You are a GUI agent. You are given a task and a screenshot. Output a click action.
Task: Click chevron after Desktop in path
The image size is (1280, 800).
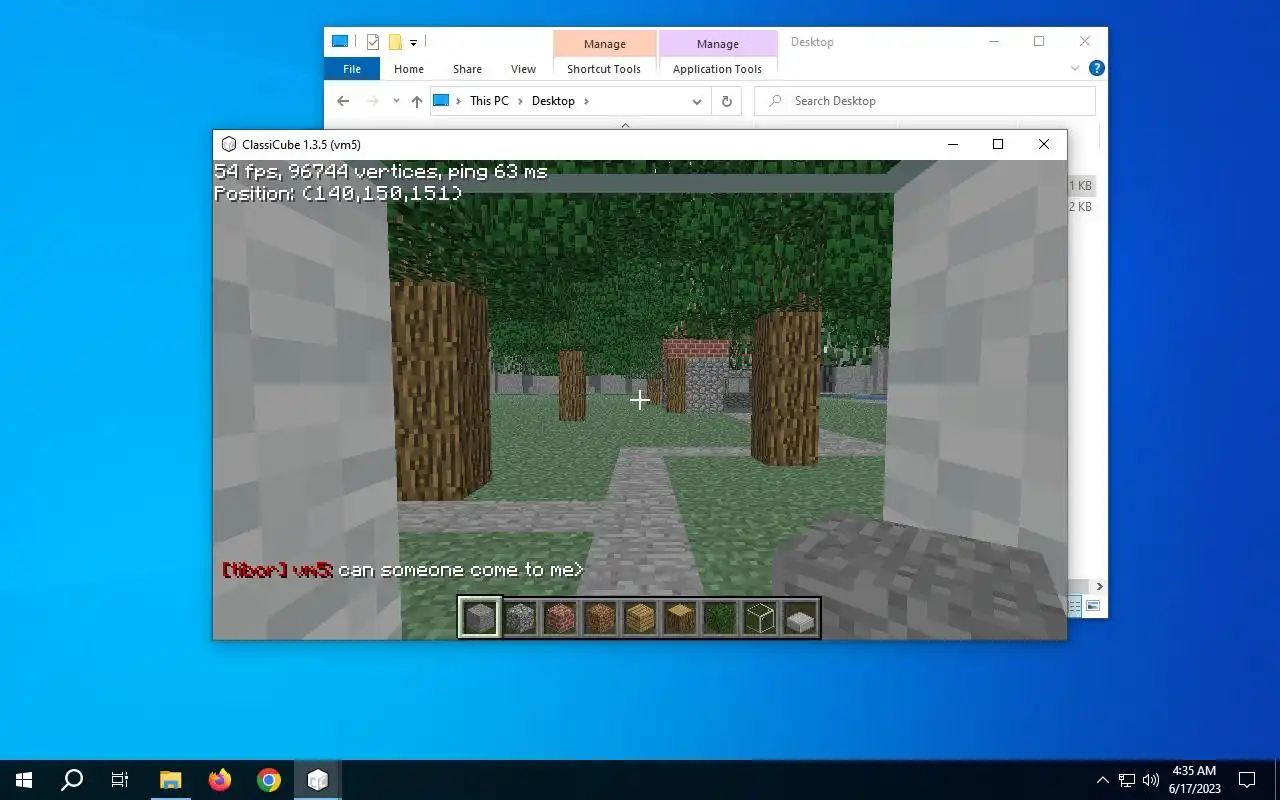click(586, 101)
